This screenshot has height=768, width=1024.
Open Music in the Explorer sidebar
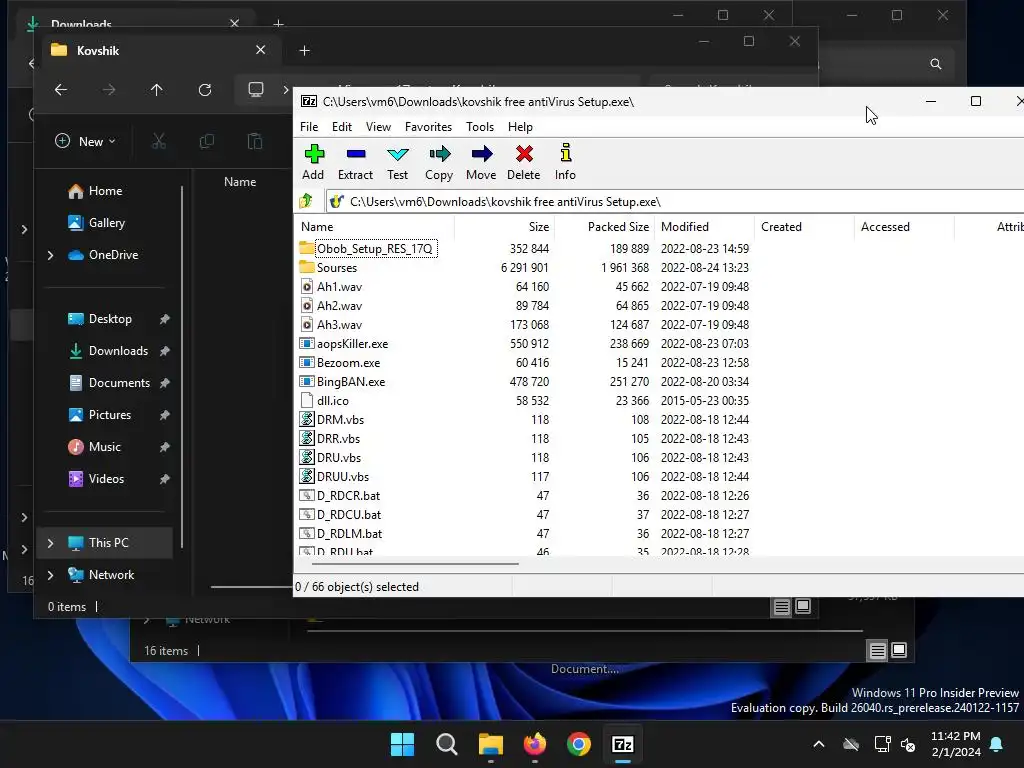point(95,447)
